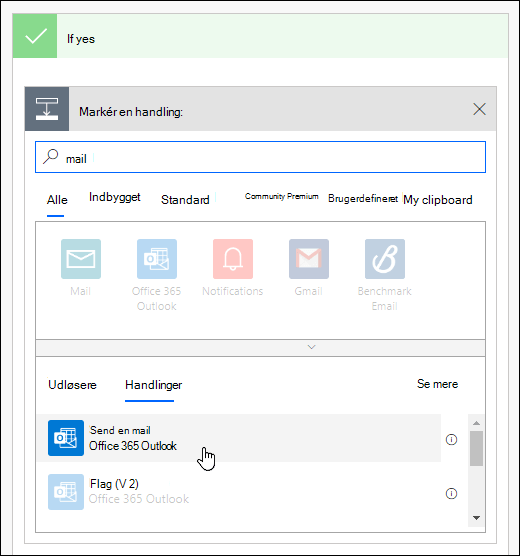Pick the Notifications connector icon
520x556 pixels.
(x=233, y=259)
